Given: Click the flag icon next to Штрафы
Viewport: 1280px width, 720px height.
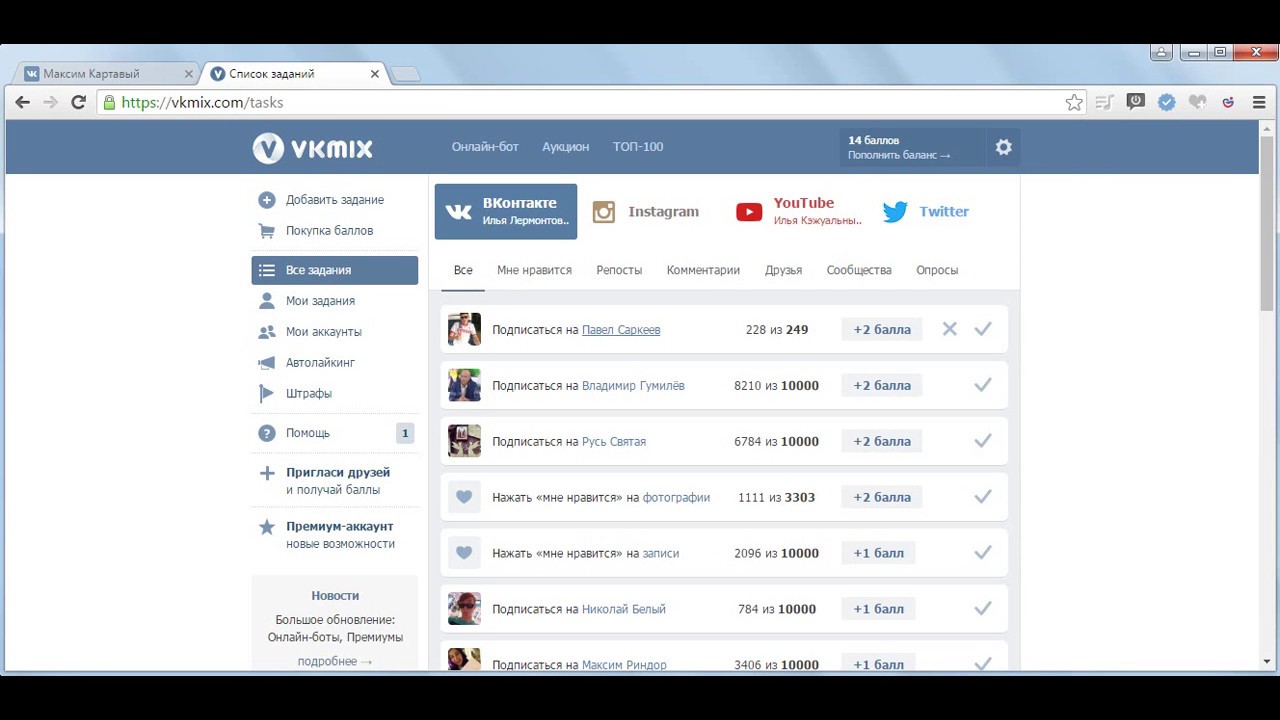Looking at the screenshot, I should pyautogui.click(x=267, y=394).
